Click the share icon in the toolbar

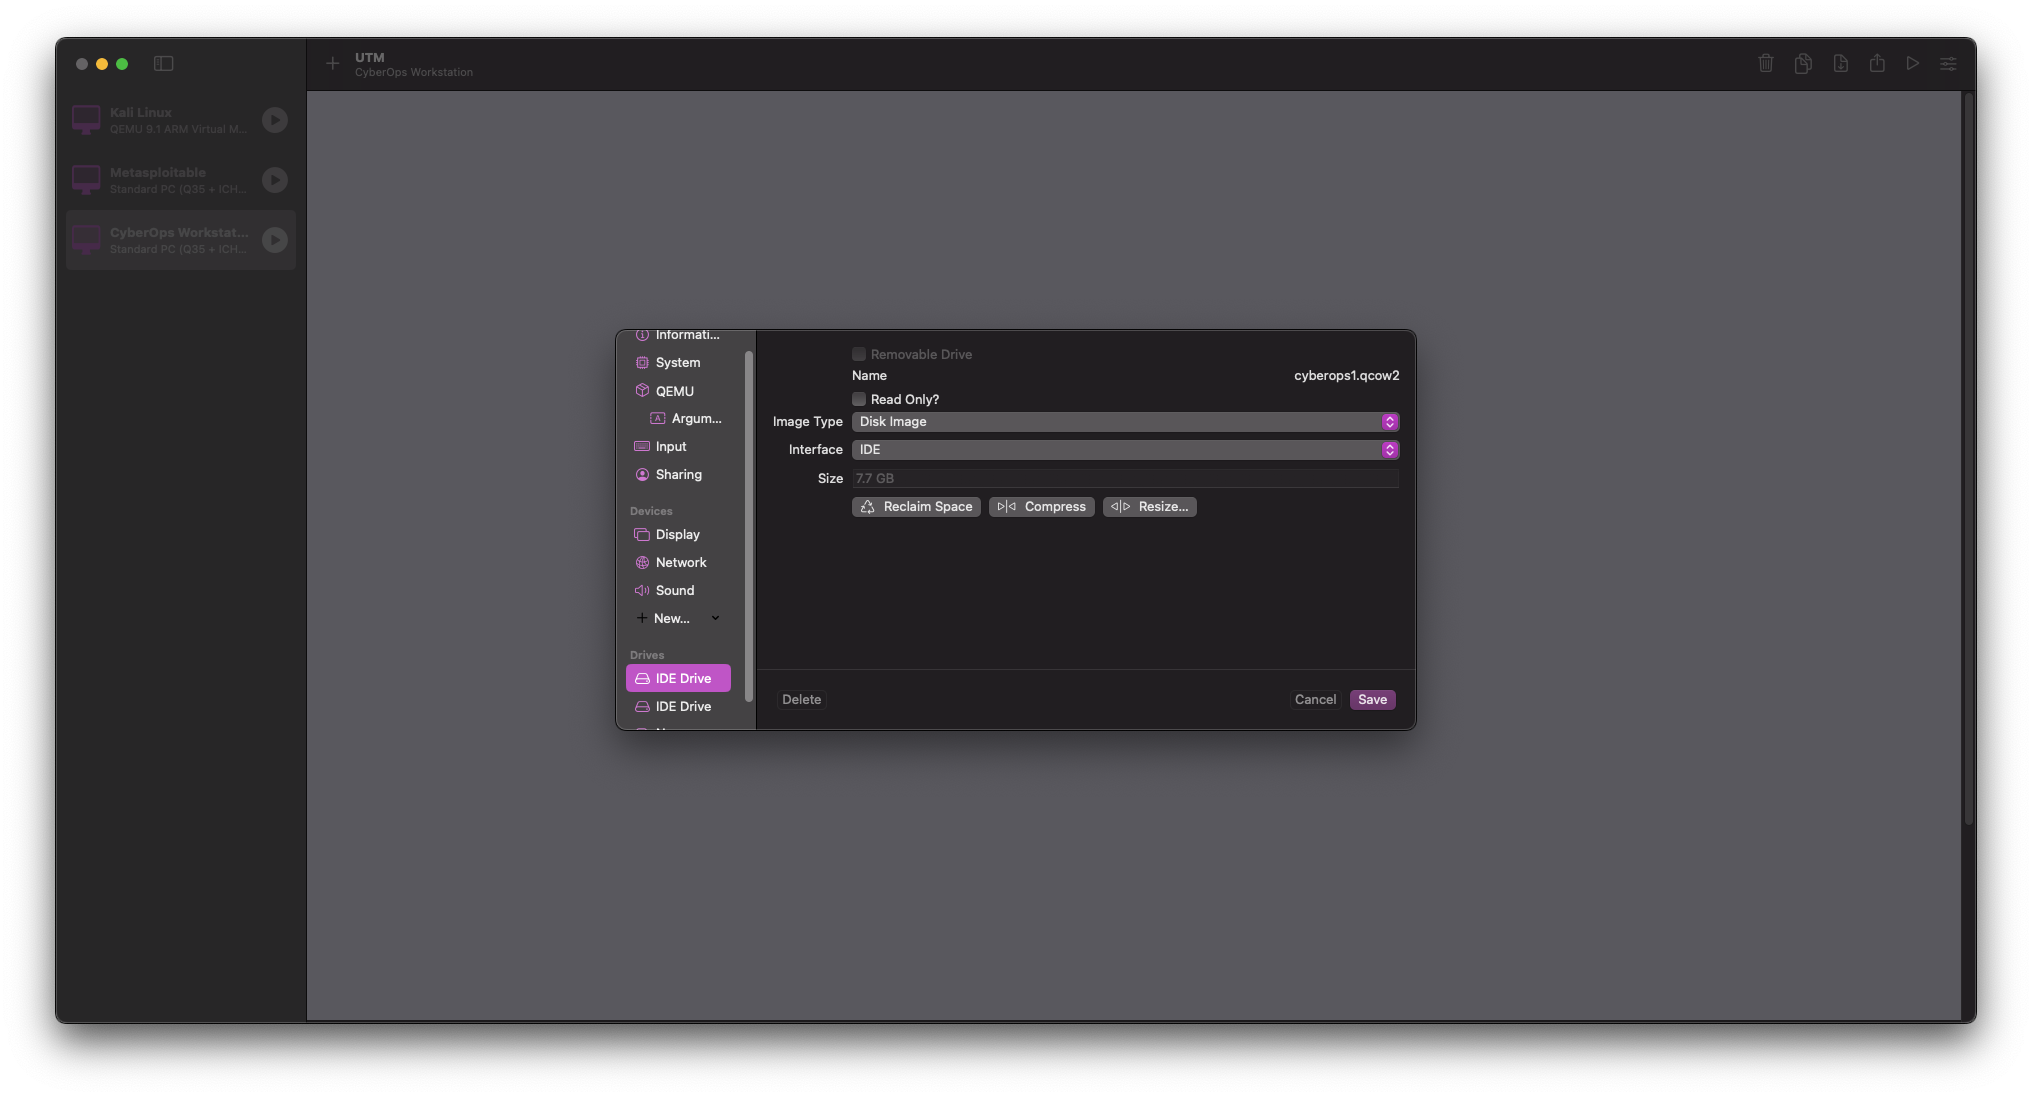(x=1877, y=63)
